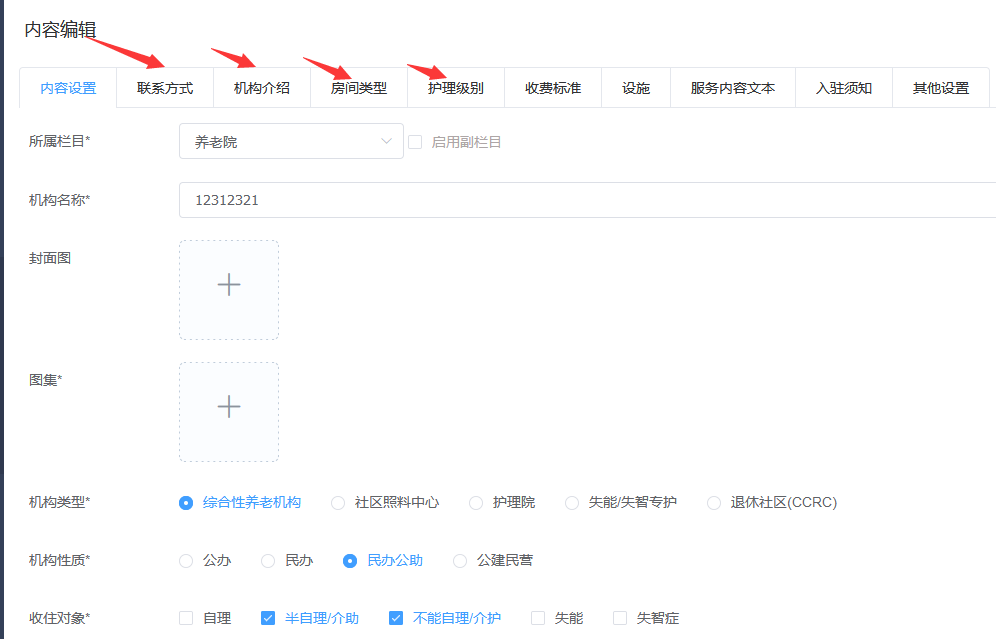Click the 机构名称 input field containing 12312321
996x639 pixels.
tap(588, 200)
